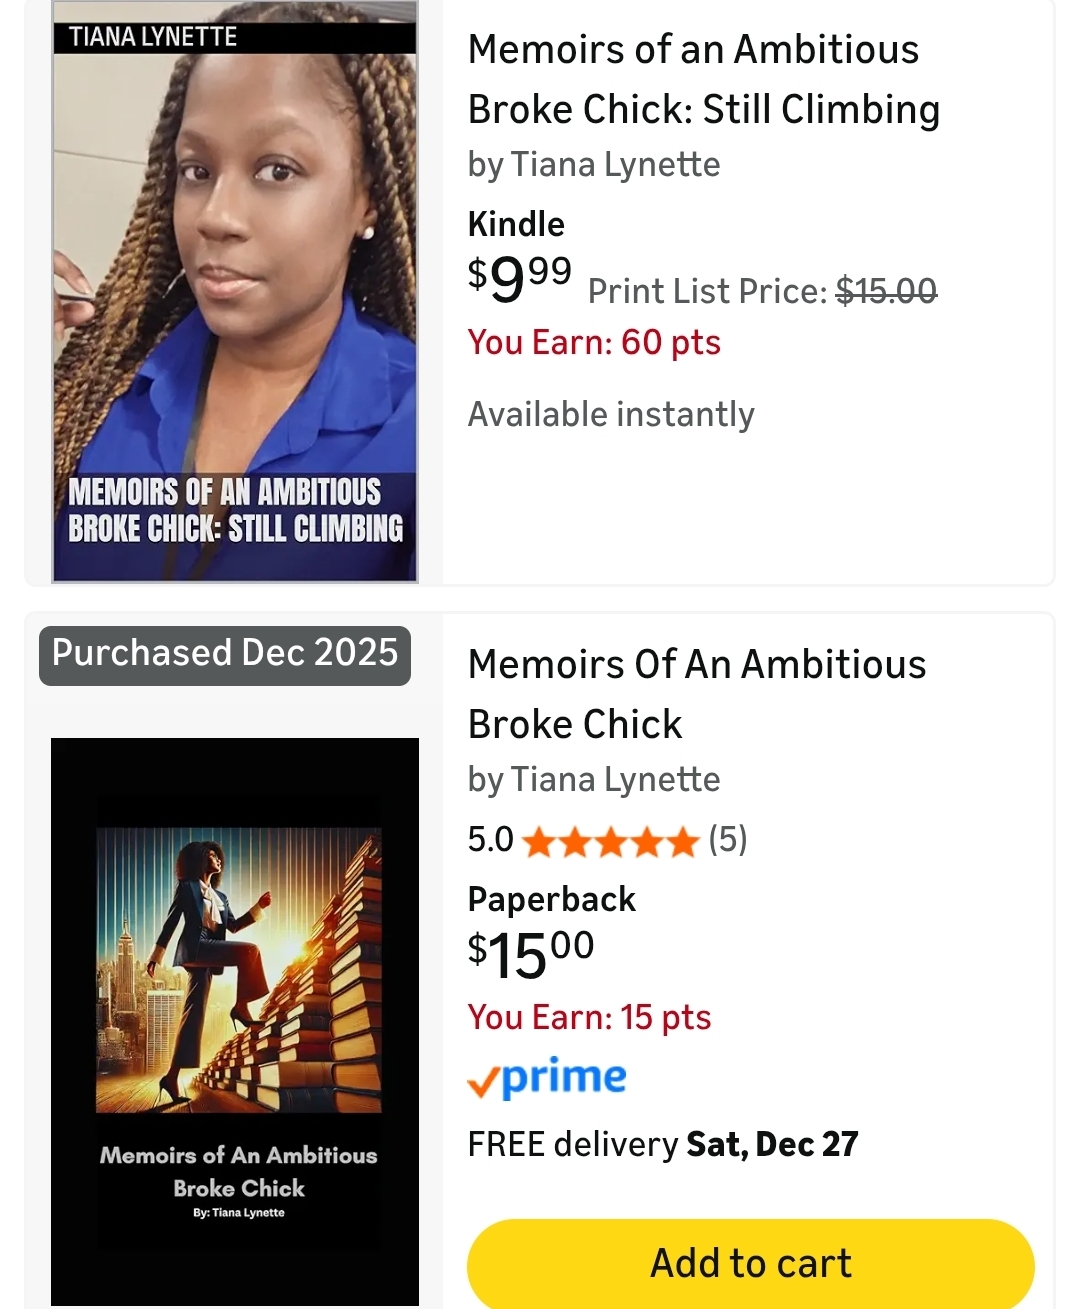
Task: Tap the 'FREE delivery Sat, Dec 27' text
Action: (663, 1144)
